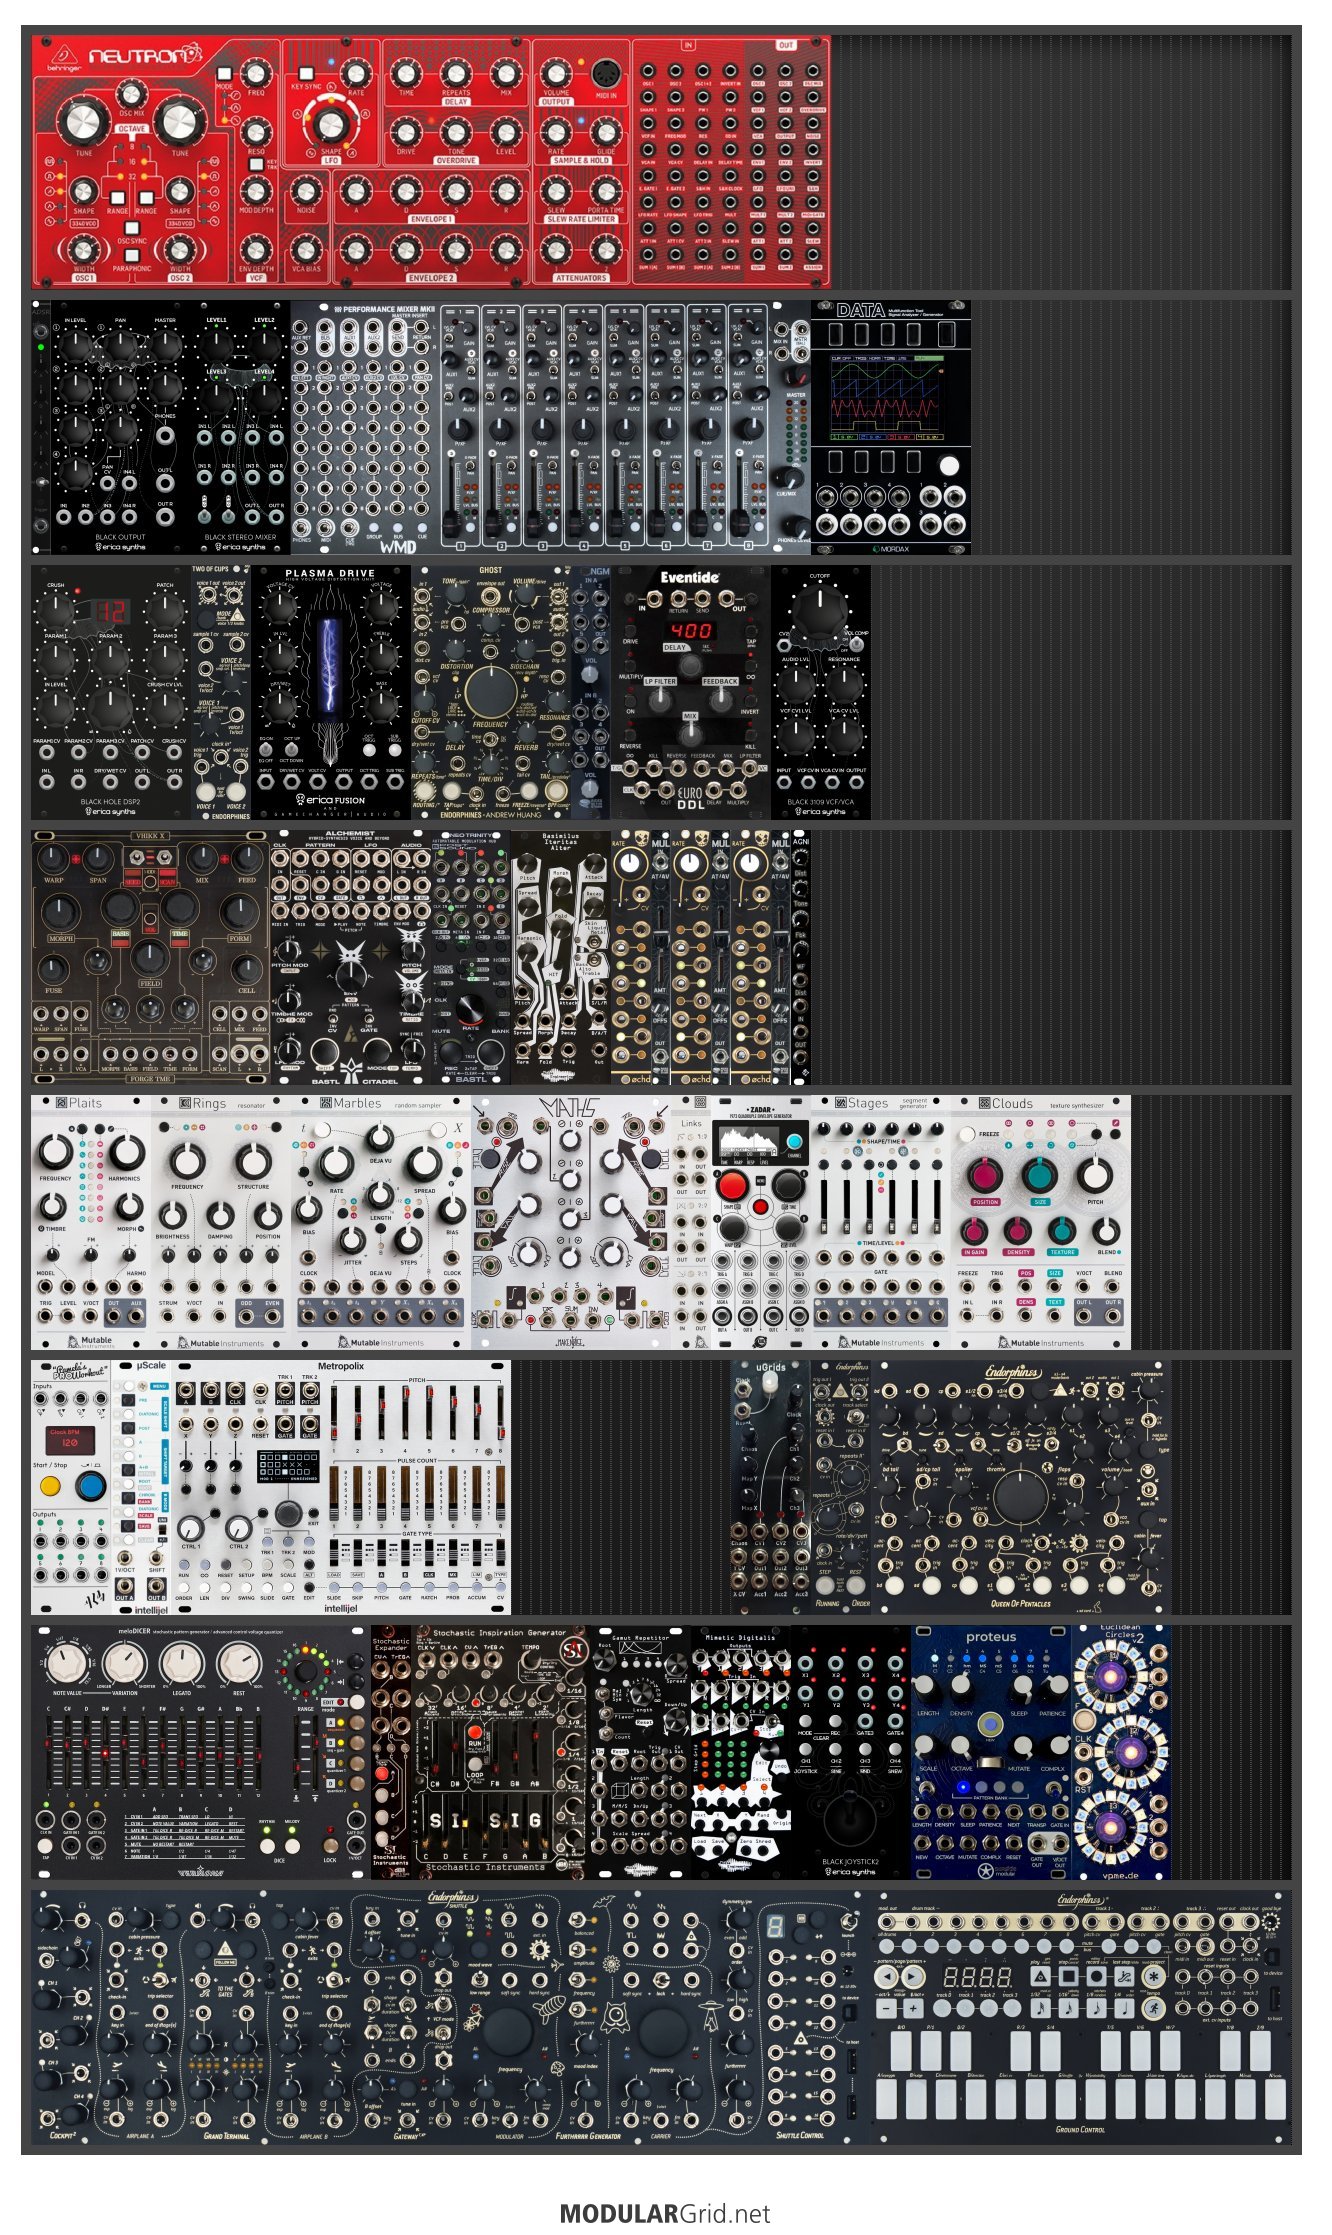Open the Mutable Instruments Rings module

(221, 1222)
